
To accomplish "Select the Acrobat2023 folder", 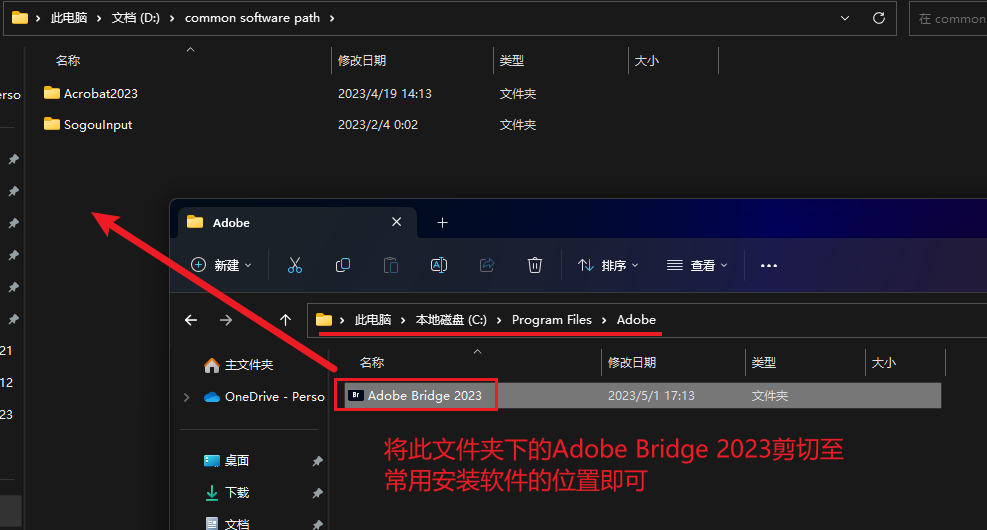I will tap(91, 93).
